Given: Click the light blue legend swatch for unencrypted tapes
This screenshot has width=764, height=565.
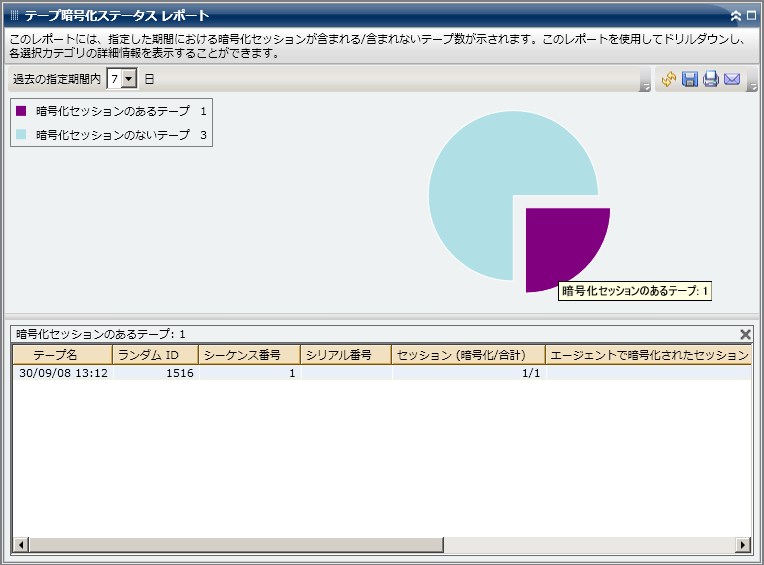Looking at the screenshot, I should point(21,134).
